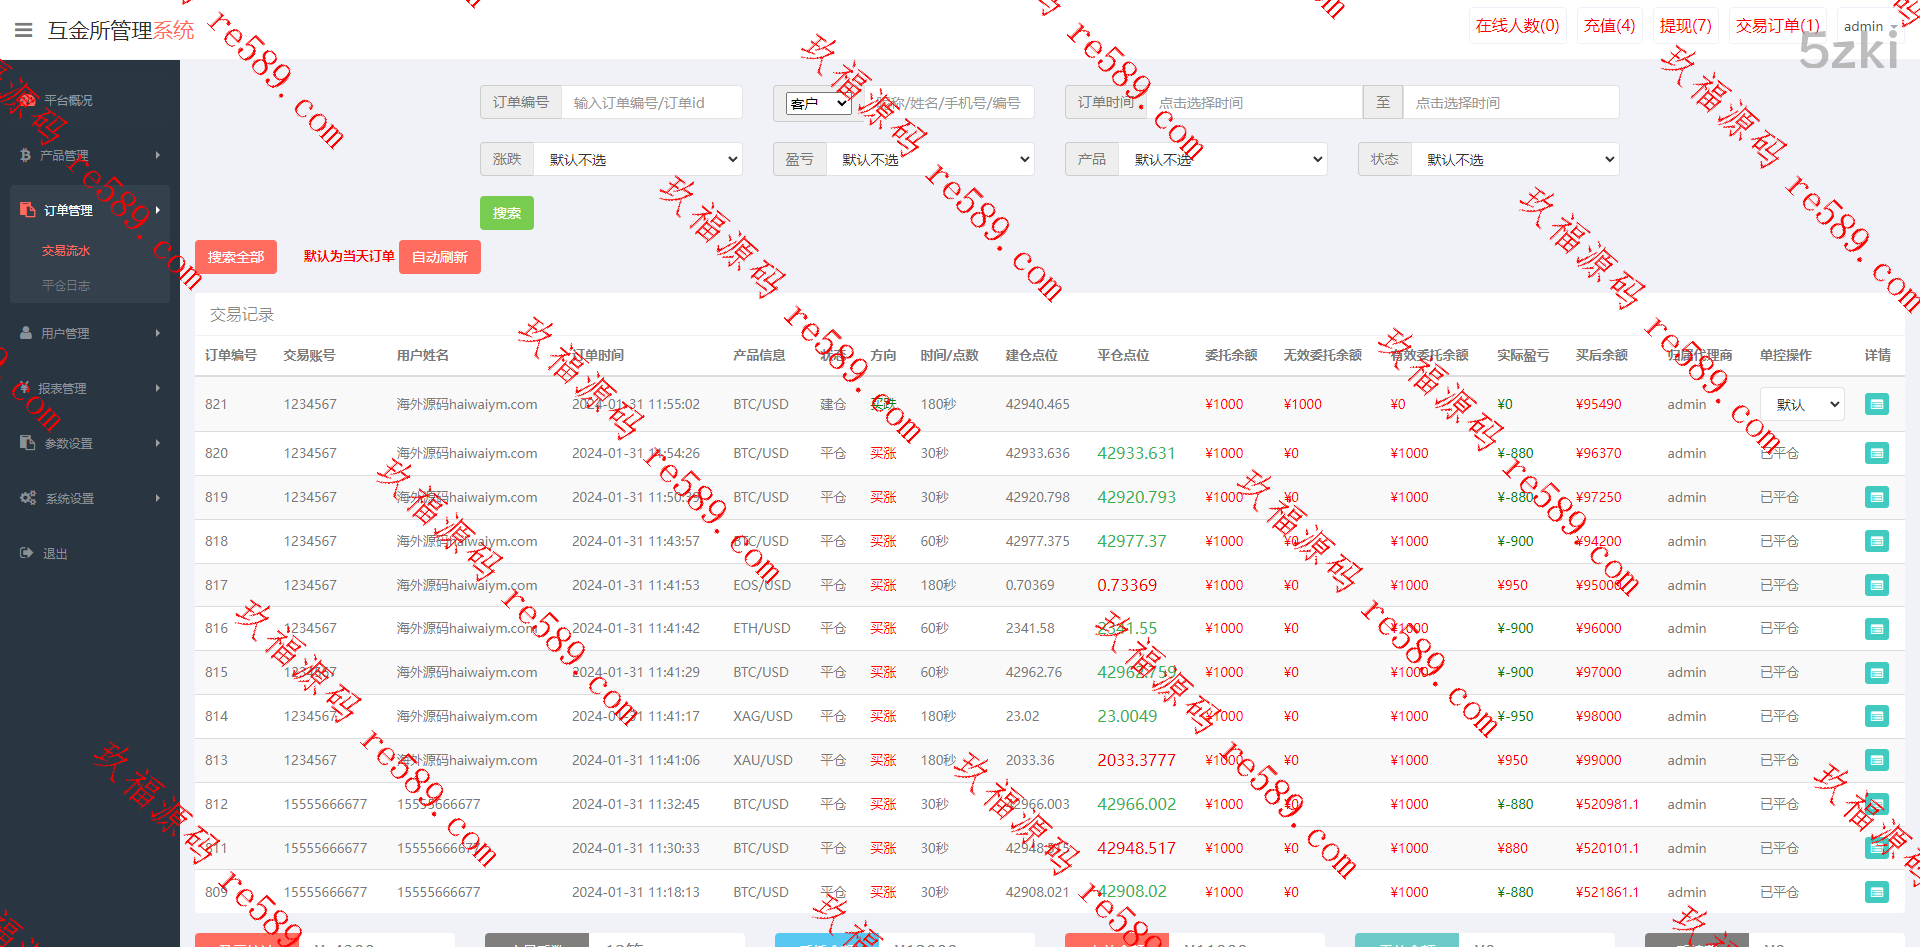The width and height of the screenshot is (1920, 947).
Task: Click the 自动刷新 button
Action: click(439, 257)
